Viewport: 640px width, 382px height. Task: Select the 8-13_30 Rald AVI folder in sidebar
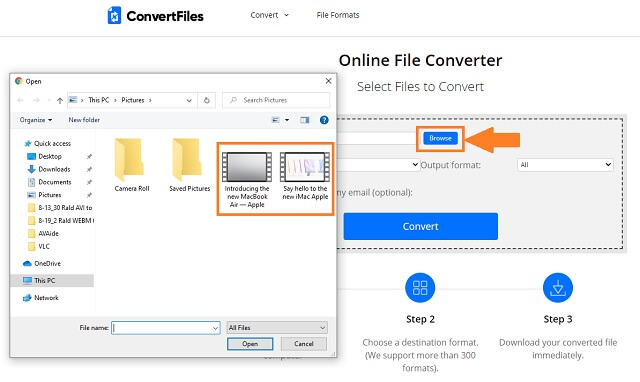pyautogui.click(x=60, y=208)
